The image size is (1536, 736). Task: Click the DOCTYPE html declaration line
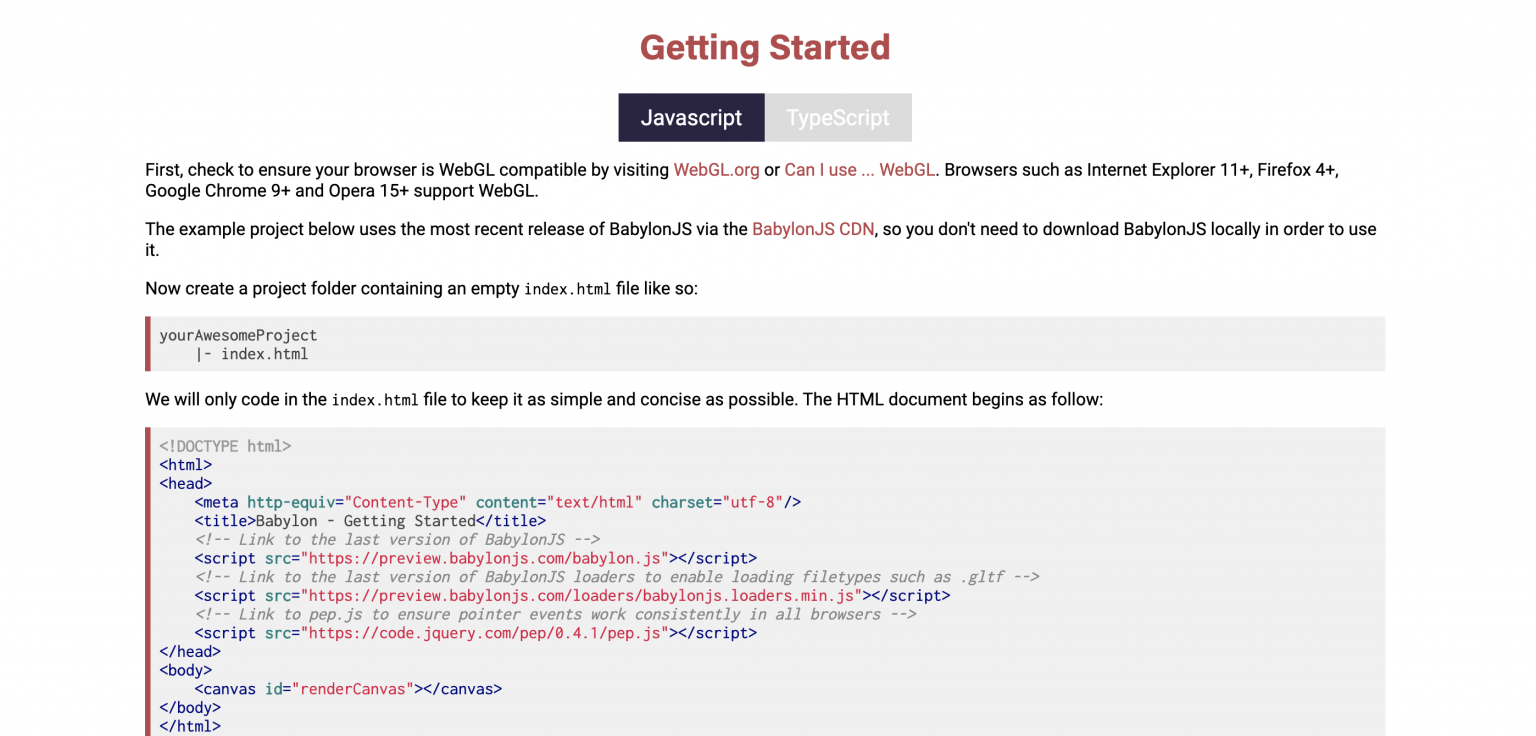[x=225, y=445]
